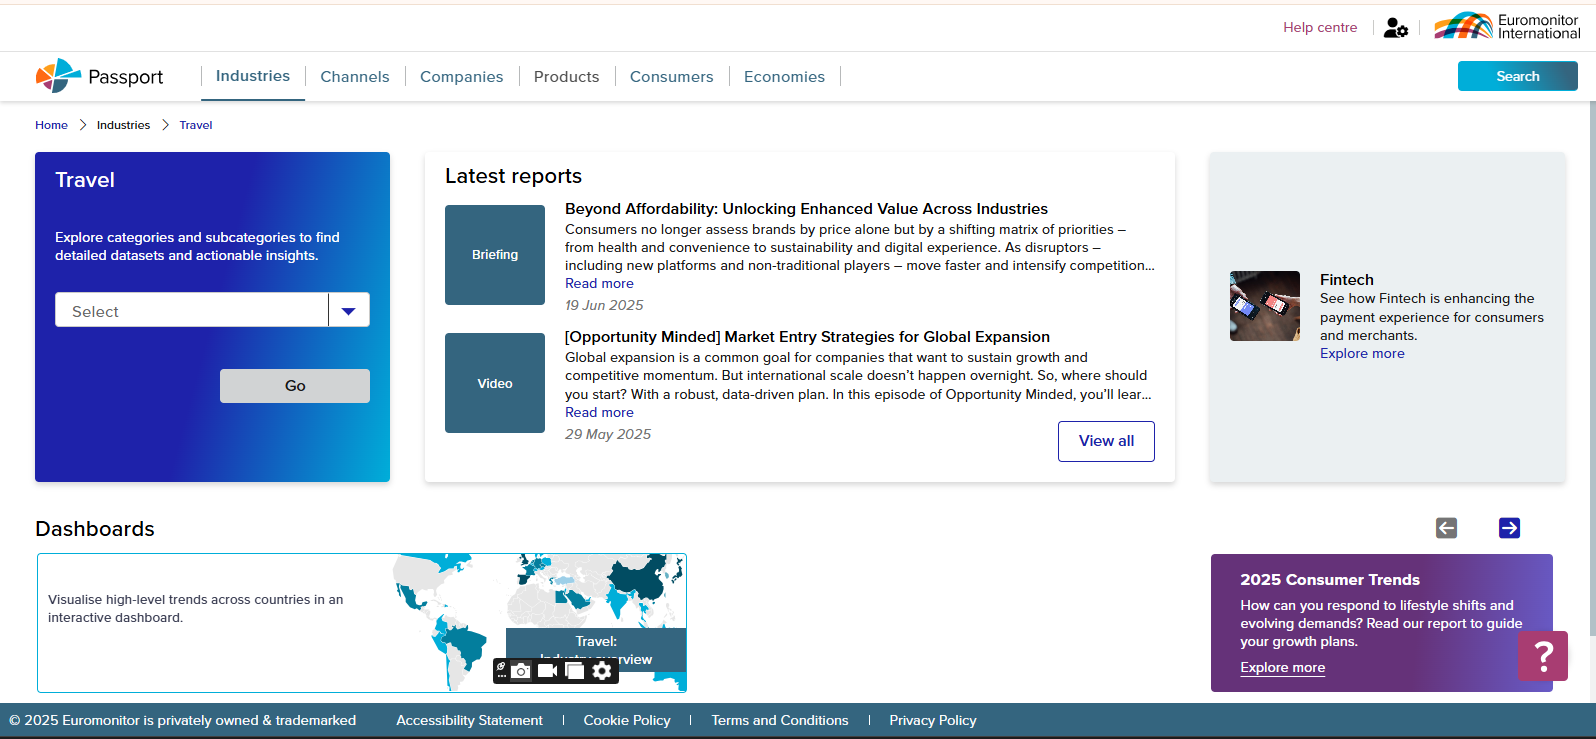Click the gear icon in capture toolbar

tap(602, 671)
